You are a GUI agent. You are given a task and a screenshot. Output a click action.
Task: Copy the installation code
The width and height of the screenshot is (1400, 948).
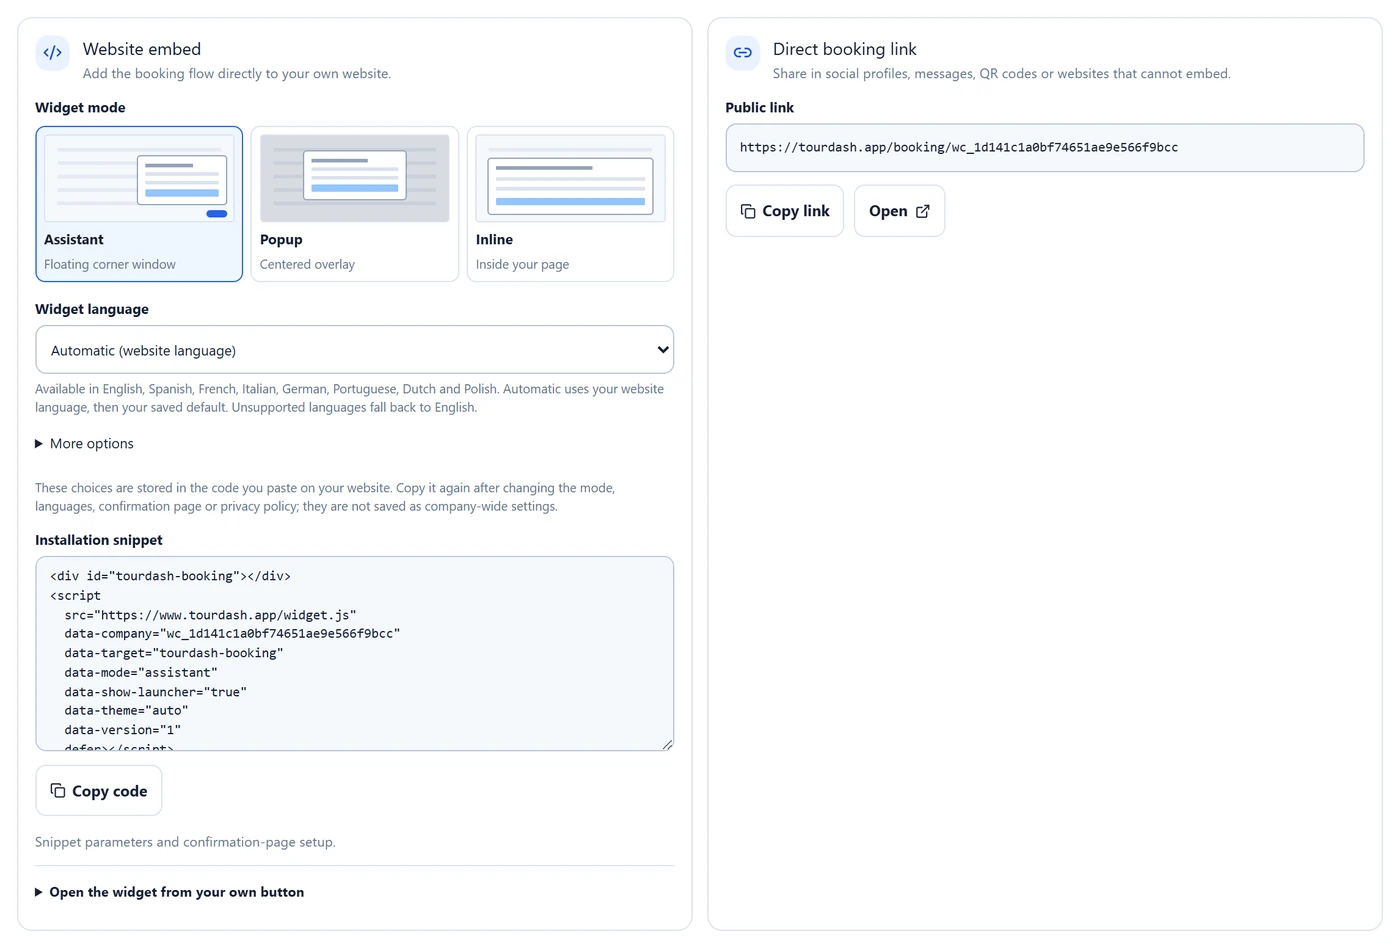(99, 791)
